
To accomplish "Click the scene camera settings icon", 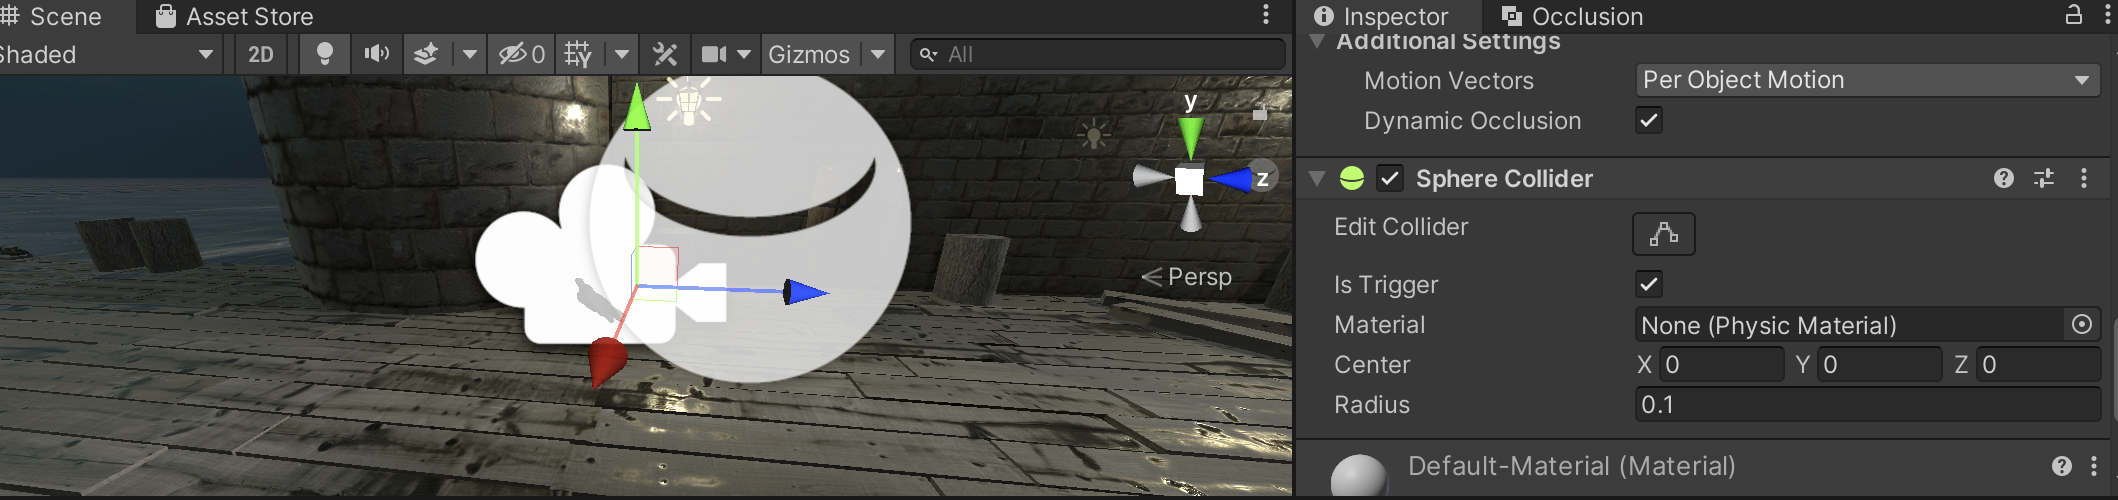I will (714, 54).
